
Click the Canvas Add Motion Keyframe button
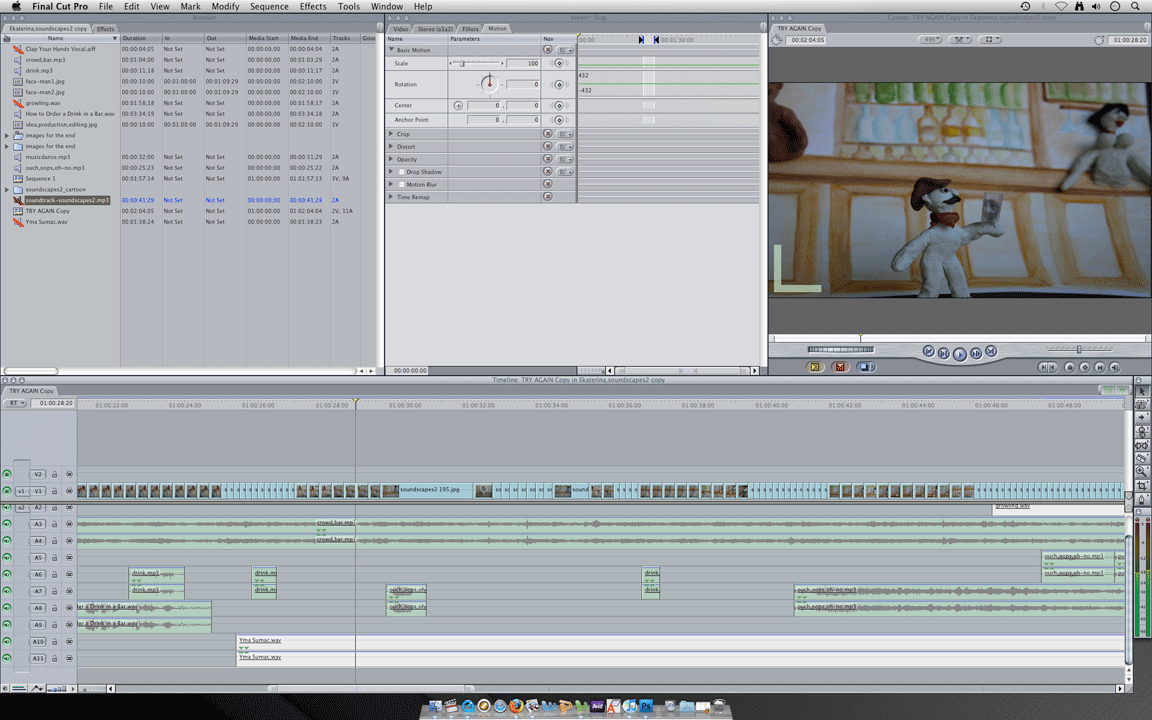click(1085, 367)
